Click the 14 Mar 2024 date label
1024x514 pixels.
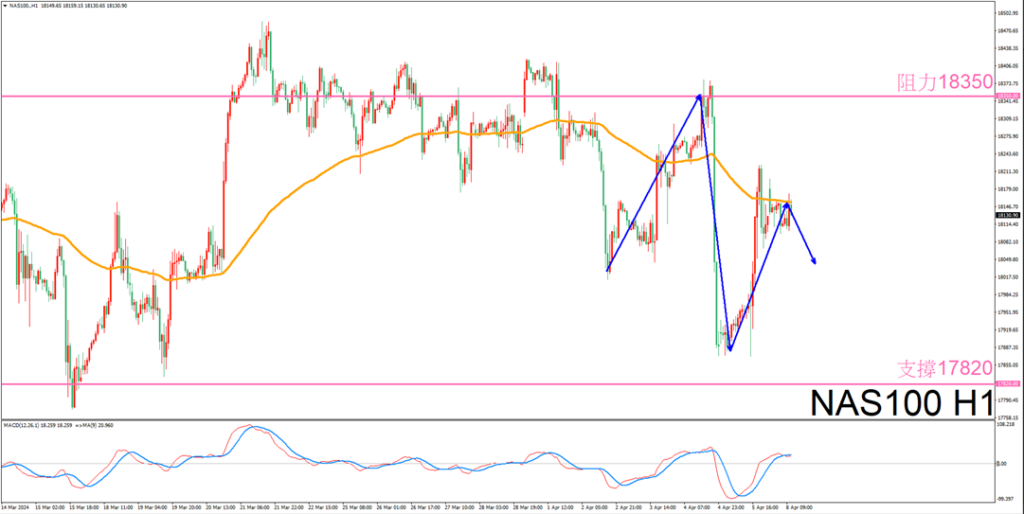(17, 508)
